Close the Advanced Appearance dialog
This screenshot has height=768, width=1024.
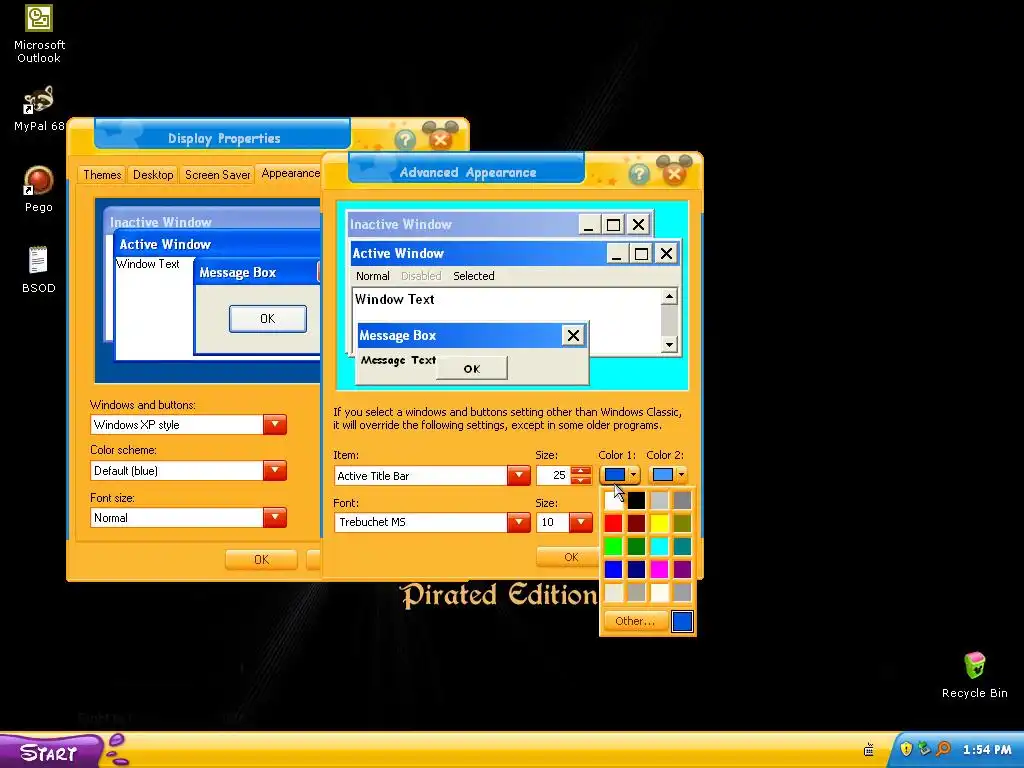[x=674, y=172]
